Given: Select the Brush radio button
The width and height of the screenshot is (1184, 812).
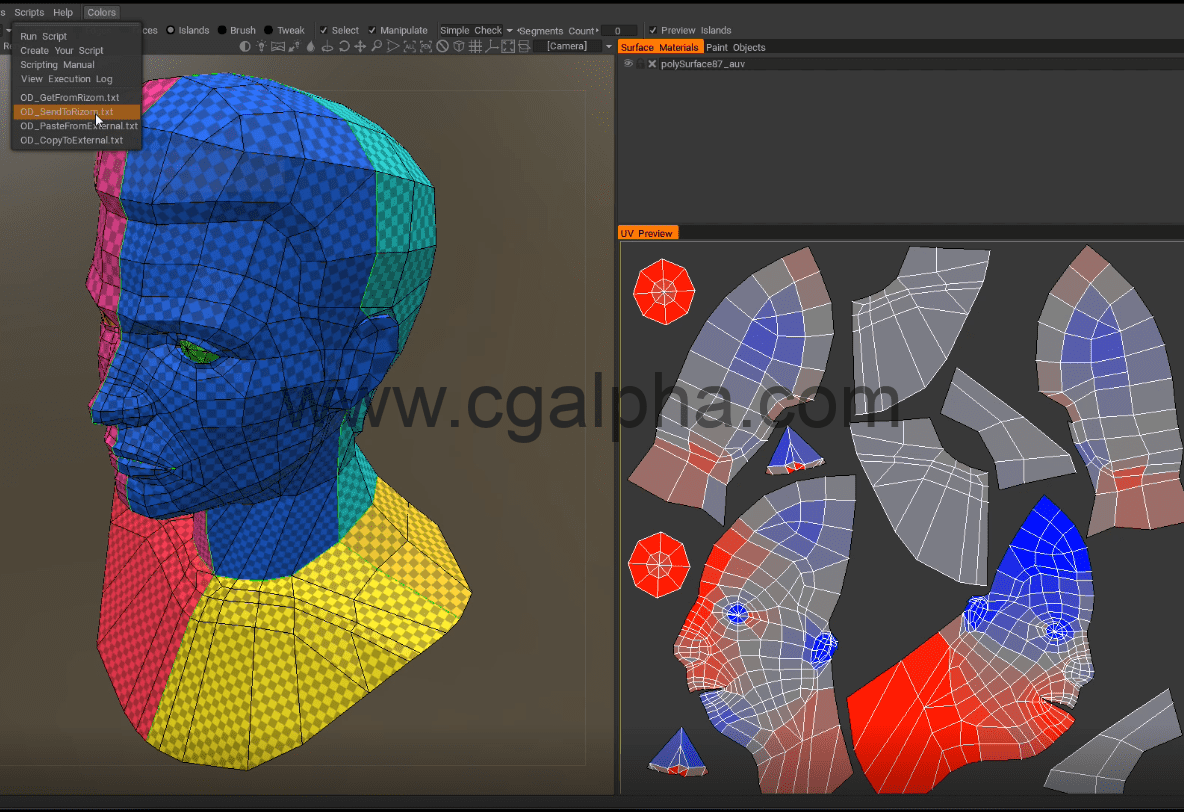Looking at the screenshot, I should point(222,30).
